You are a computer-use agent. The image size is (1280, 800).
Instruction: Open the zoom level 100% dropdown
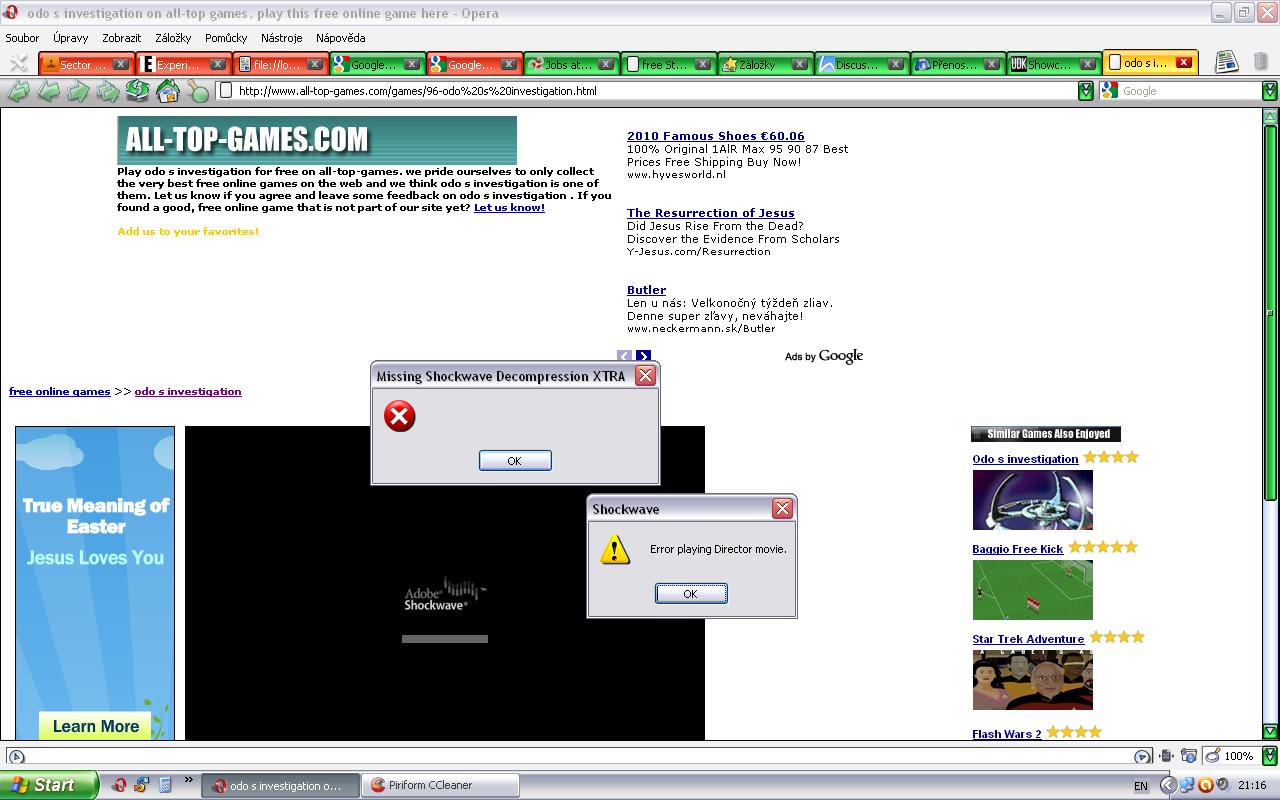tap(1269, 756)
